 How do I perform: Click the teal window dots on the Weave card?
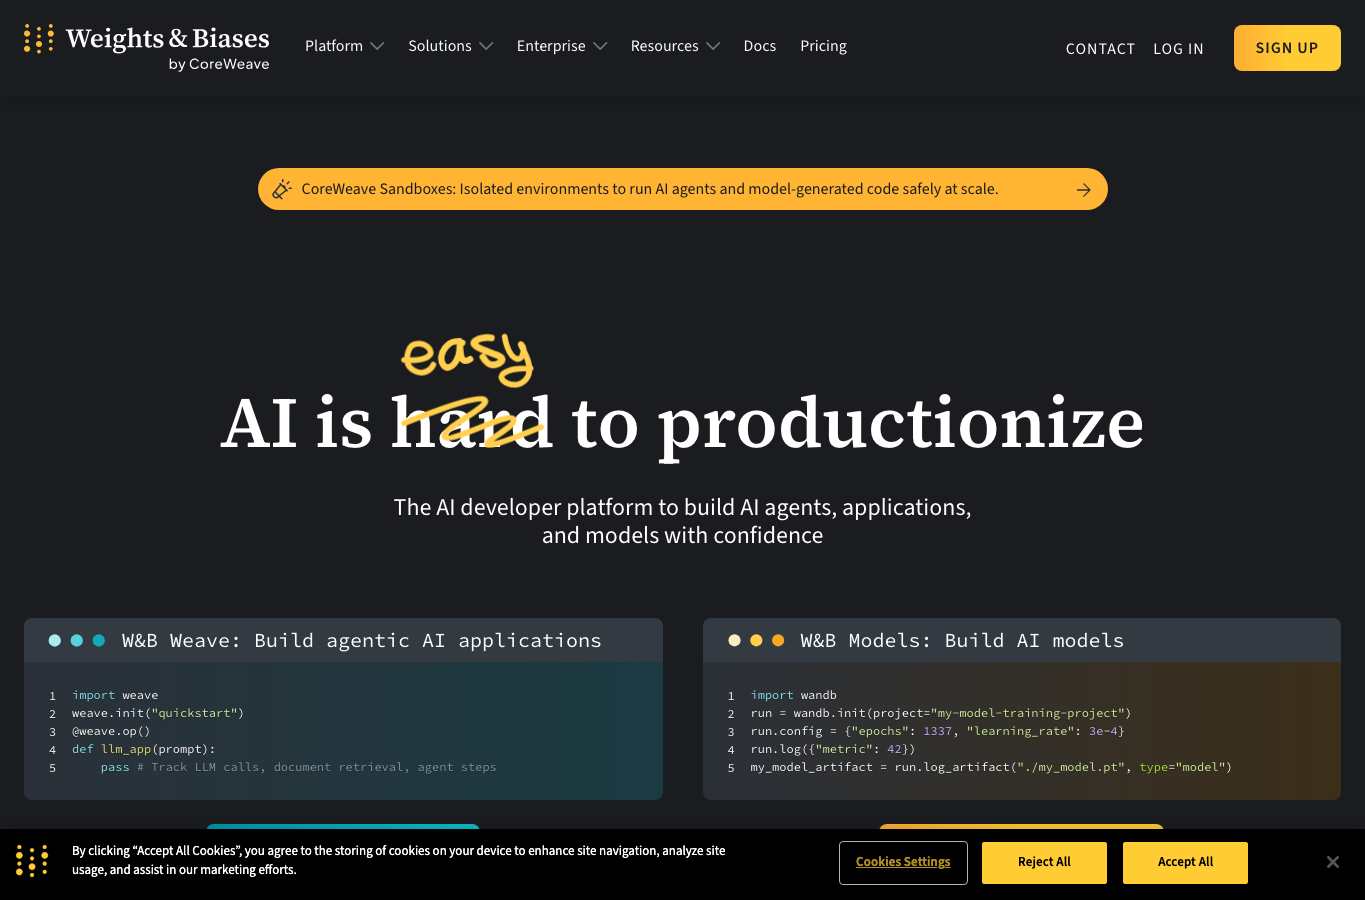click(x=77, y=640)
